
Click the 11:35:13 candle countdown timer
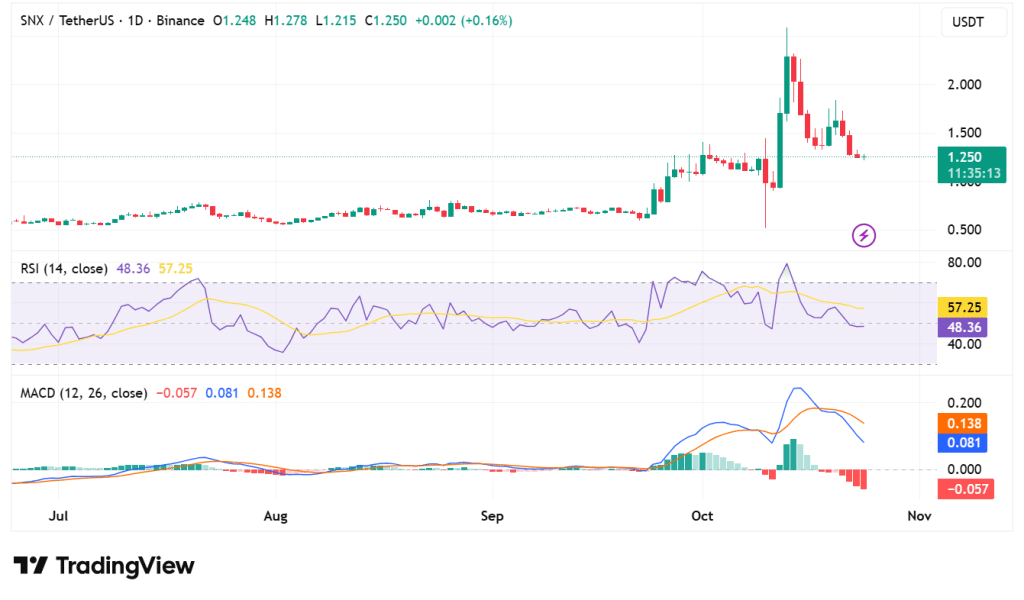(x=971, y=173)
